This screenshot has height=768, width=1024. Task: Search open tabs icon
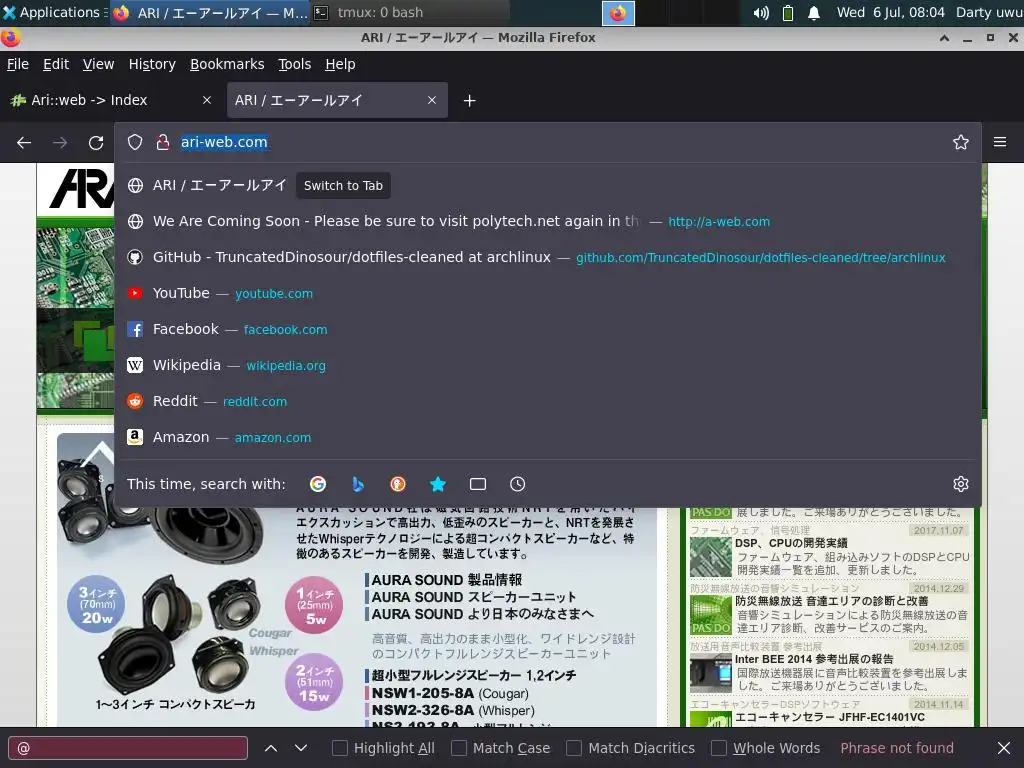(x=477, y=484)
